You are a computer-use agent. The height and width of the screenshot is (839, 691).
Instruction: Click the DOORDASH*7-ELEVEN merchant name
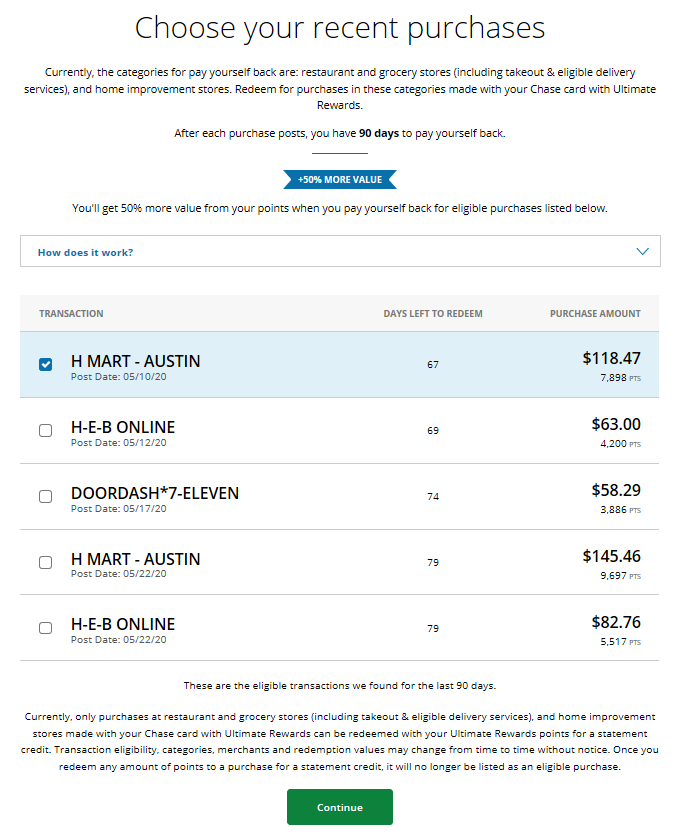pyautogui.click(x=155, y=493)
